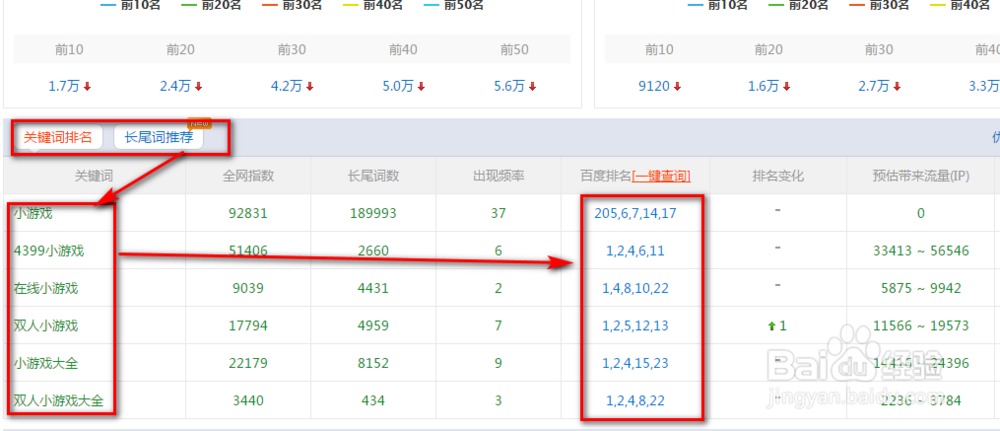This screenshot has height=431, width=1000.
Task: Click the 一键查询 link
Action: point(661,177)
